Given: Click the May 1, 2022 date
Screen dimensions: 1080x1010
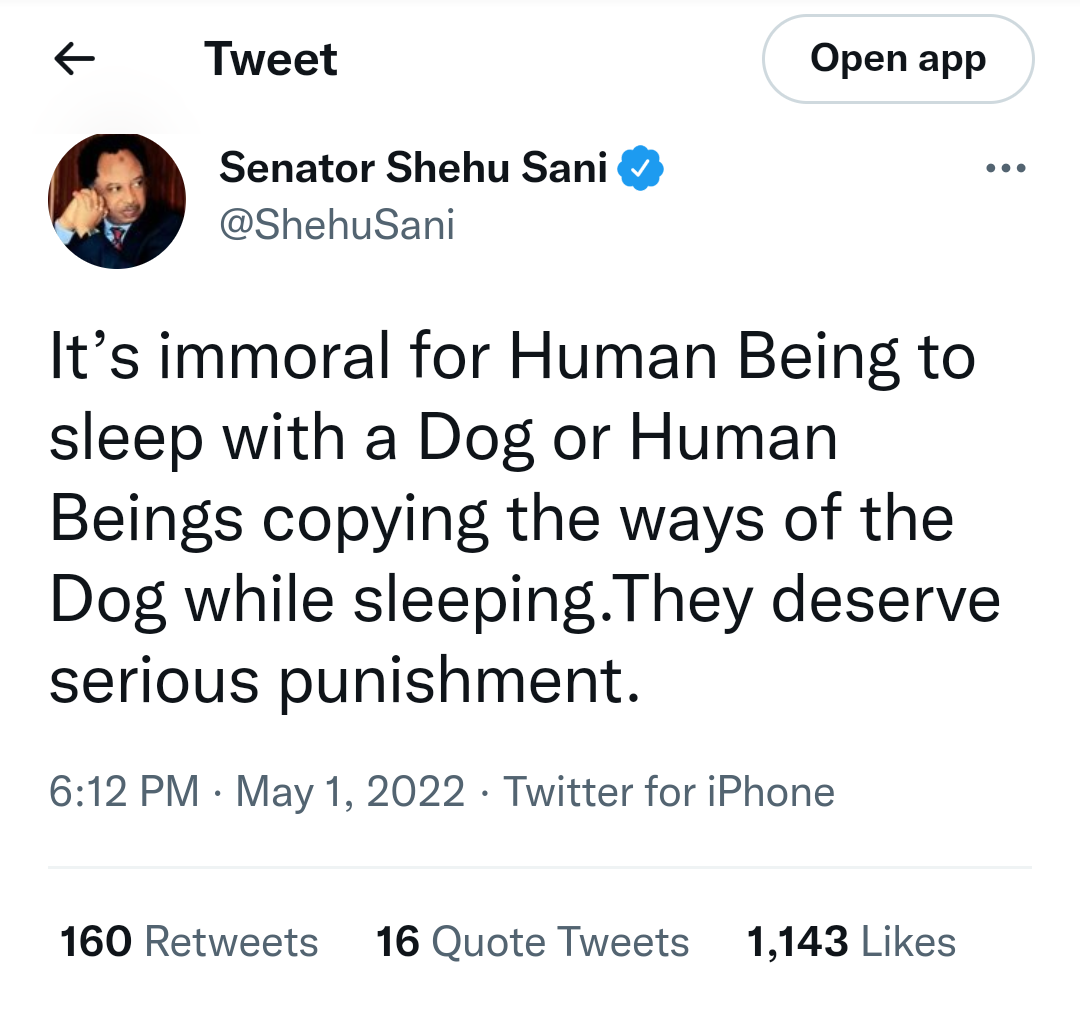Looking at the screenshot, I should click(x=351, y=791).
